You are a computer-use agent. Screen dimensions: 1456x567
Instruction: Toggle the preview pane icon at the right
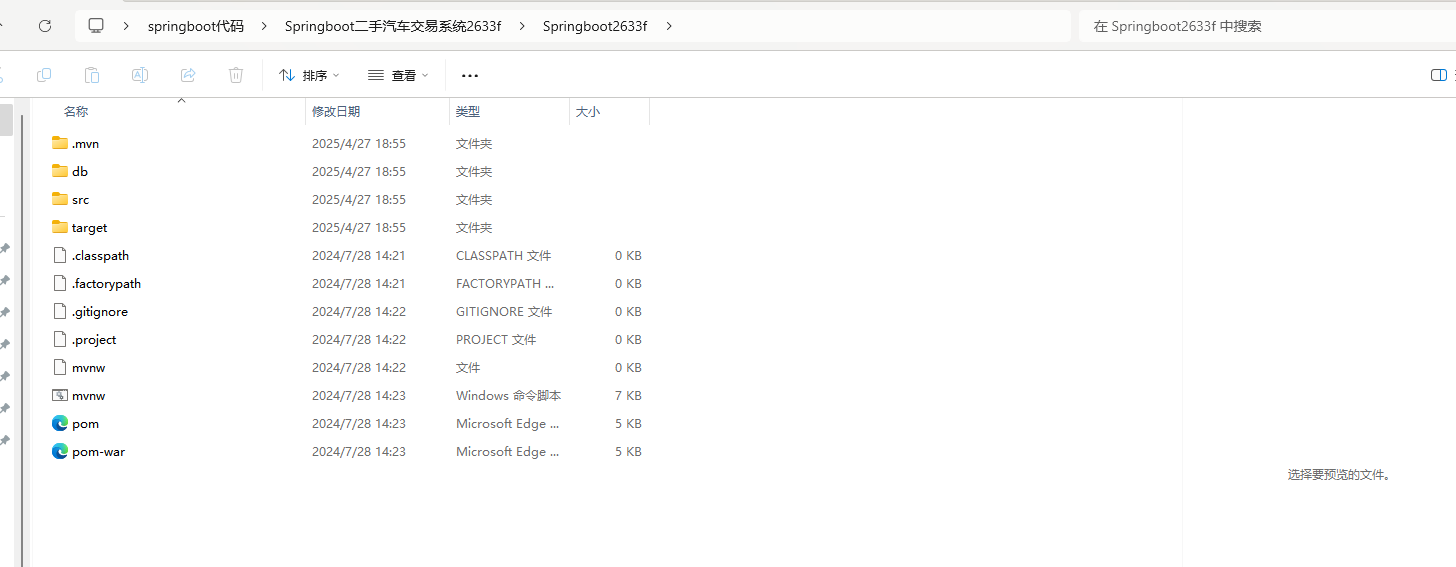[x=1439, y=75]
